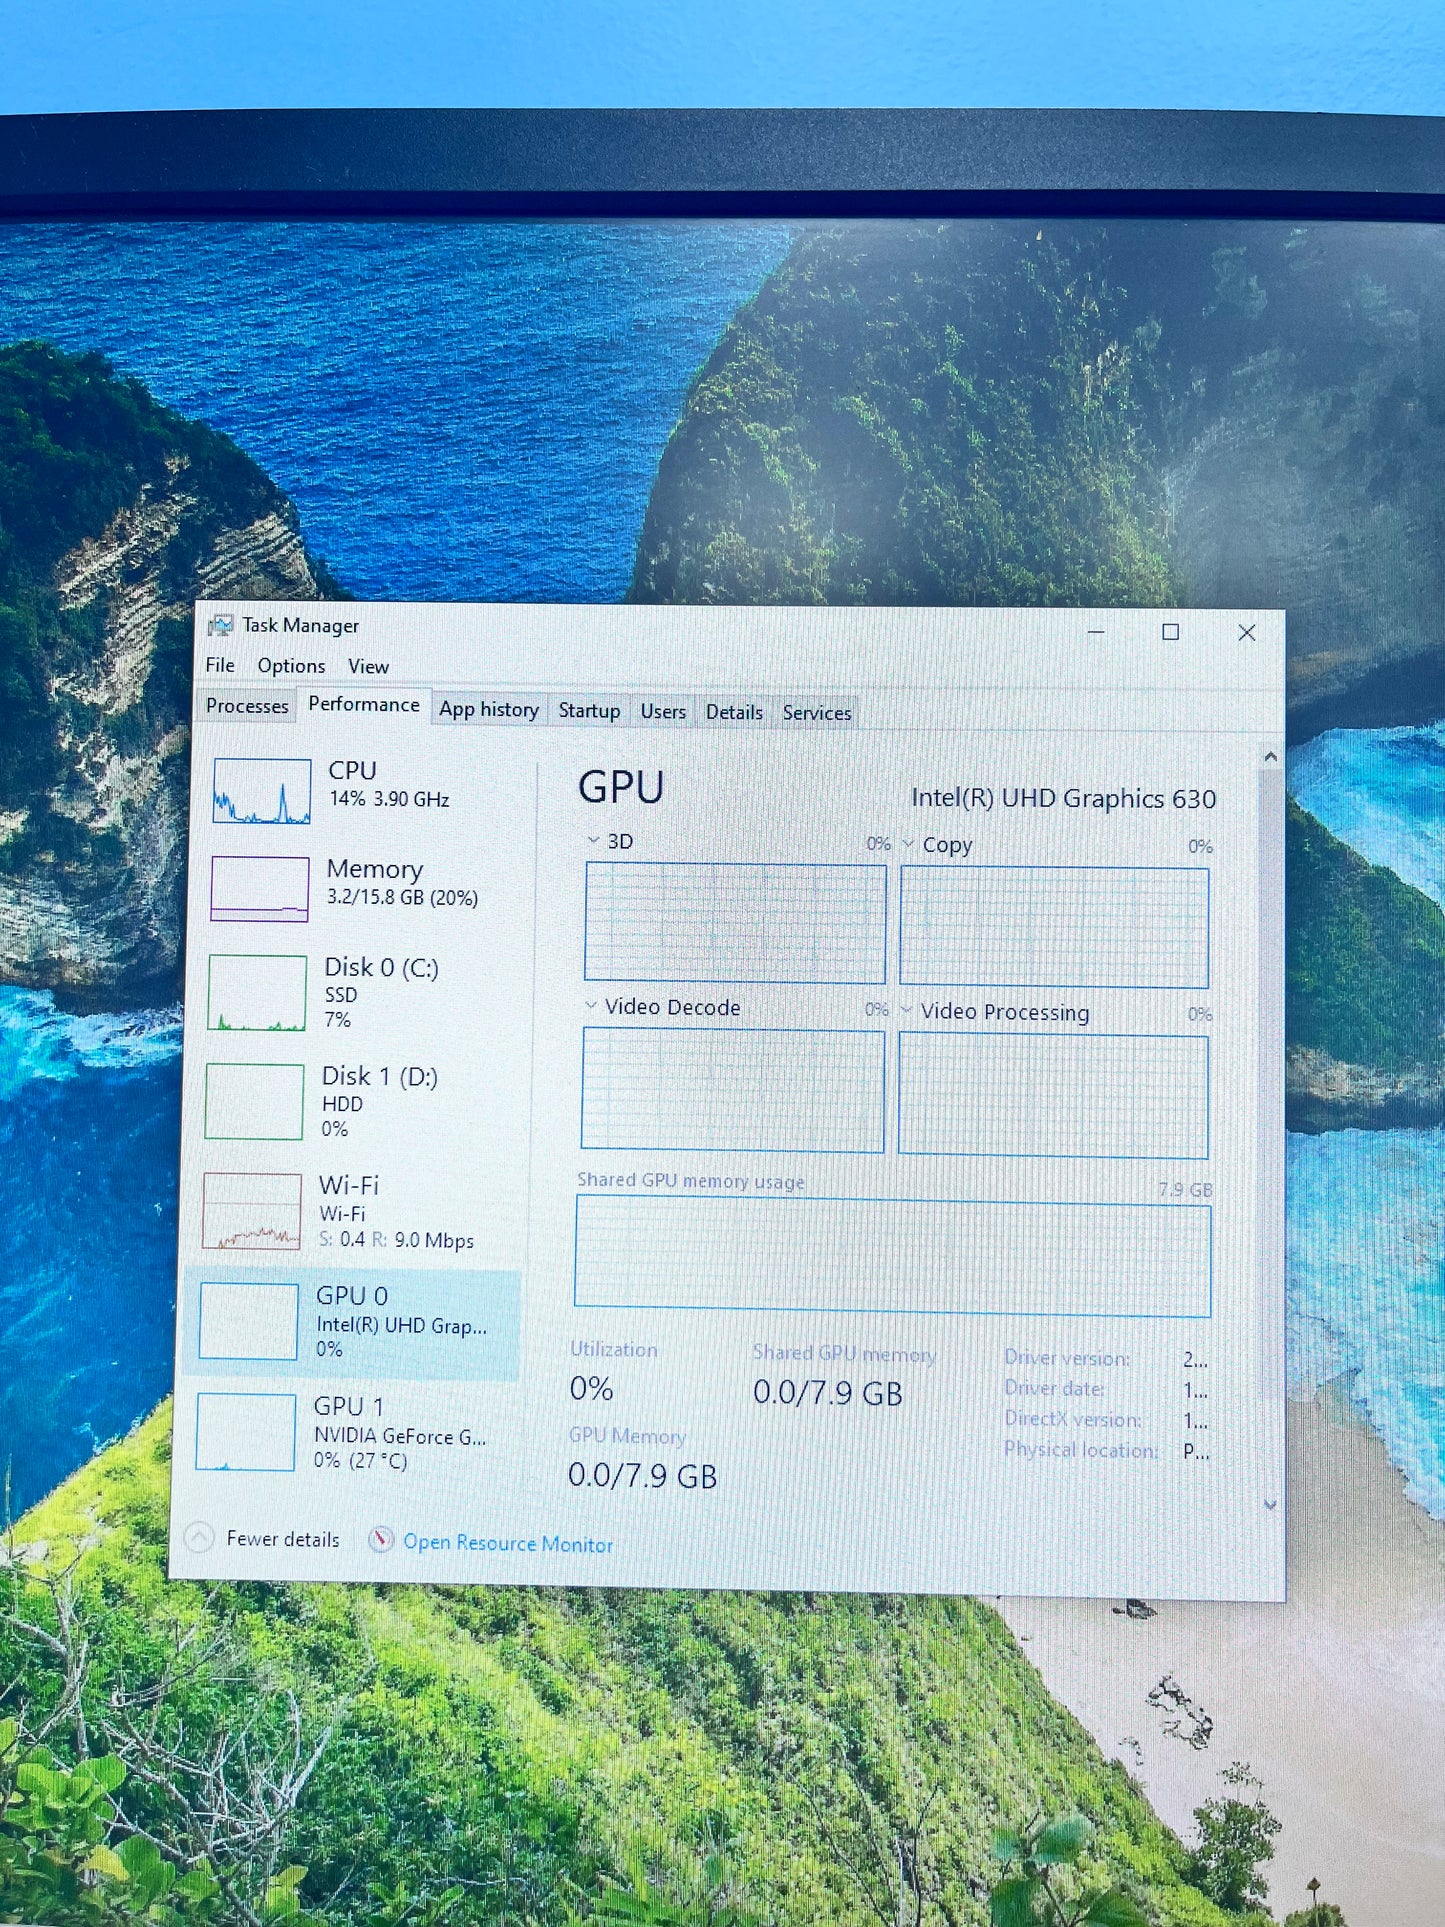Image resolution: width=1445 pixels, height=1927 pixels.
Task: Click the 'Driver version:' label
Action: click(1067, 1357)
